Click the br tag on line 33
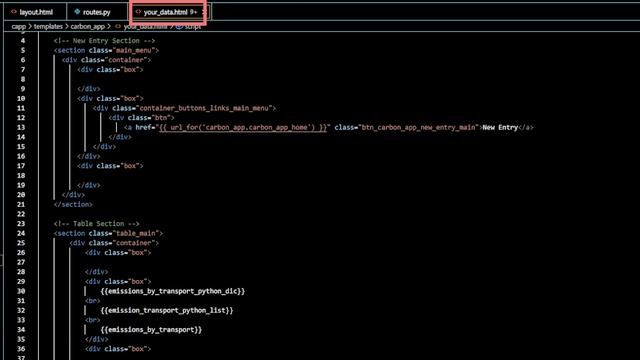 click(x=93, y=320)
